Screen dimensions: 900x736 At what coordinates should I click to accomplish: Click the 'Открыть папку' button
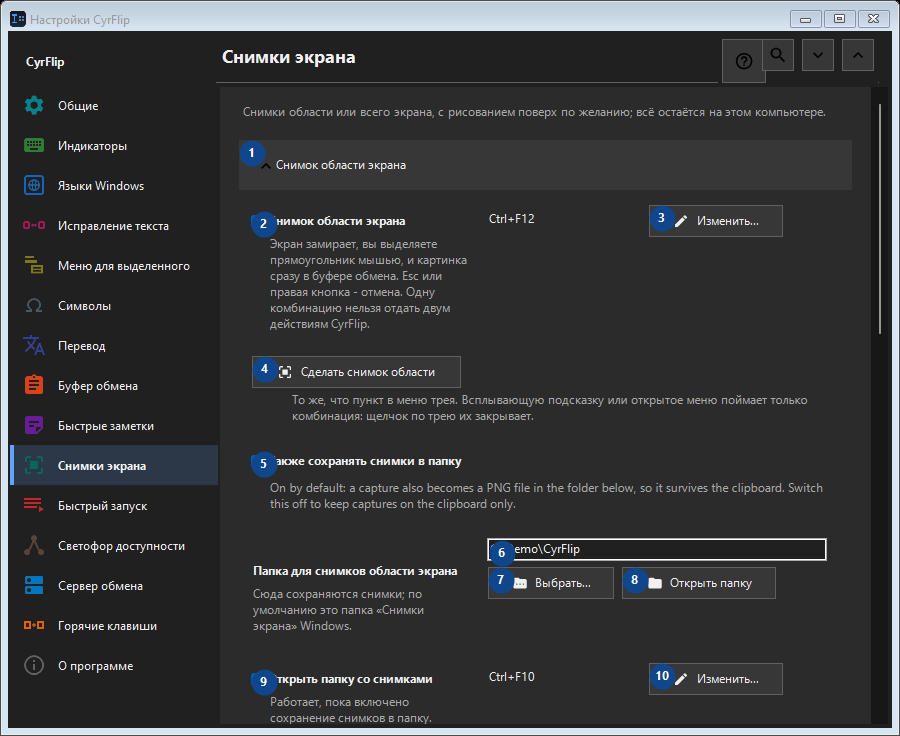[x=699, y=583]
